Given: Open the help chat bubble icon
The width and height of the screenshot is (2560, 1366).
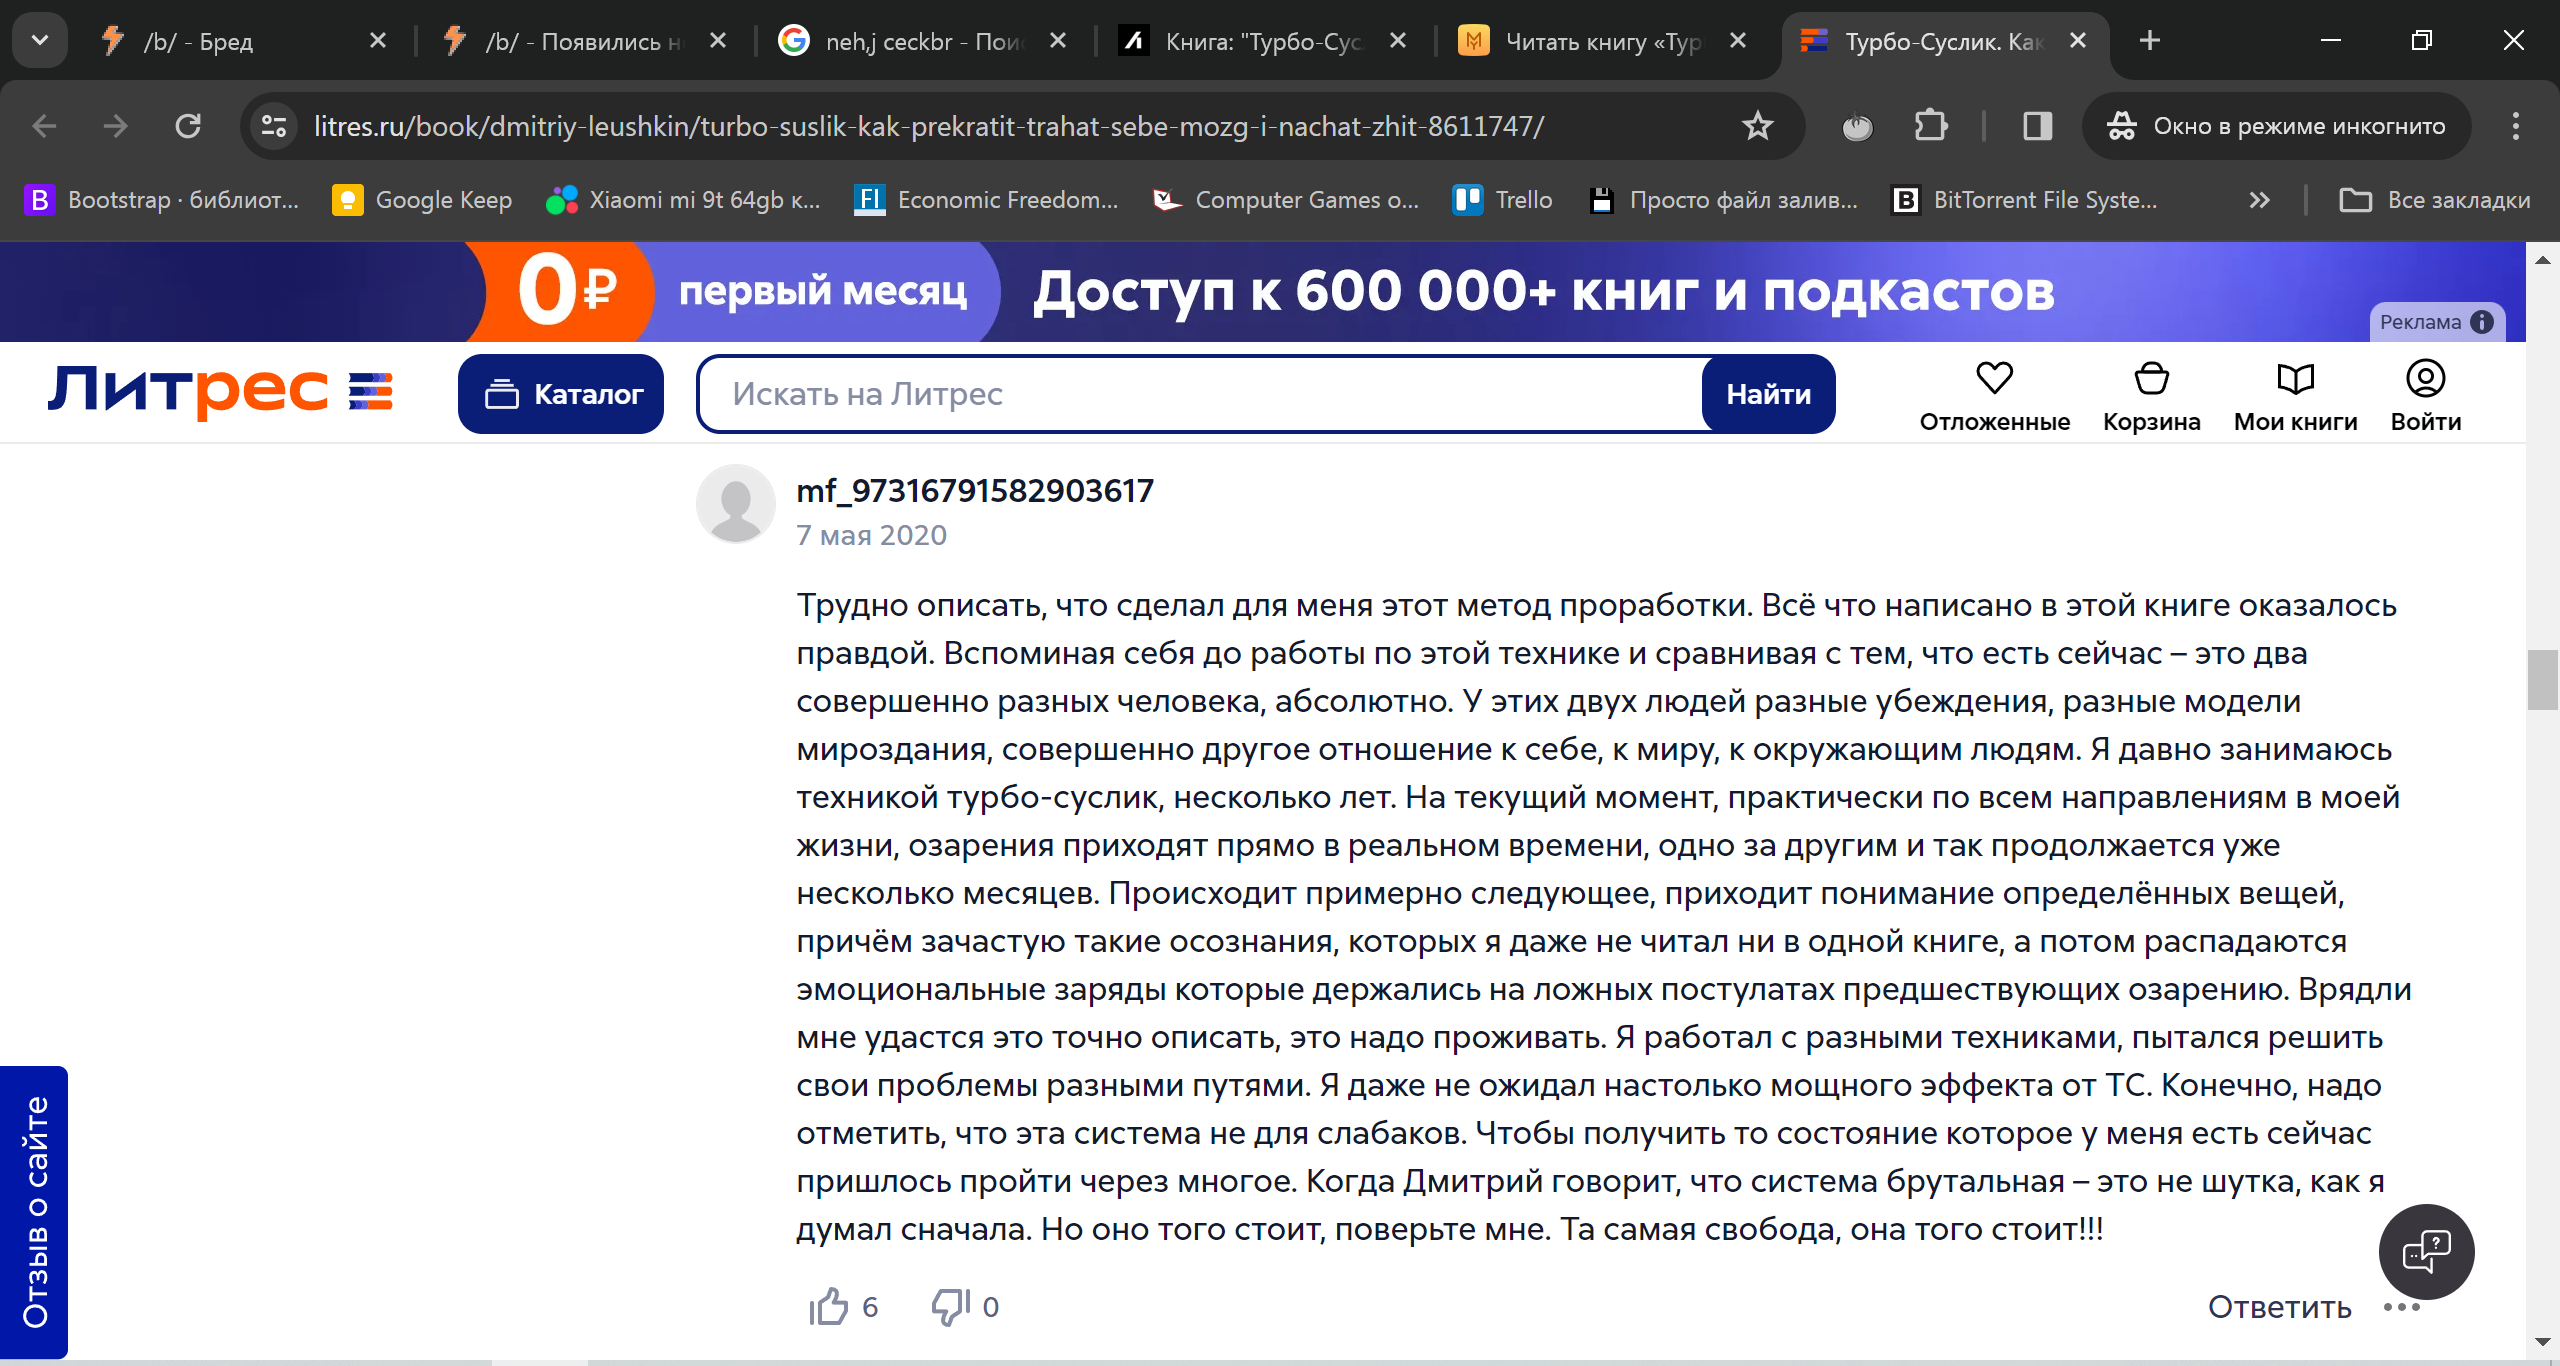Looking at the screenshot, I should tap(2426, 1251).
